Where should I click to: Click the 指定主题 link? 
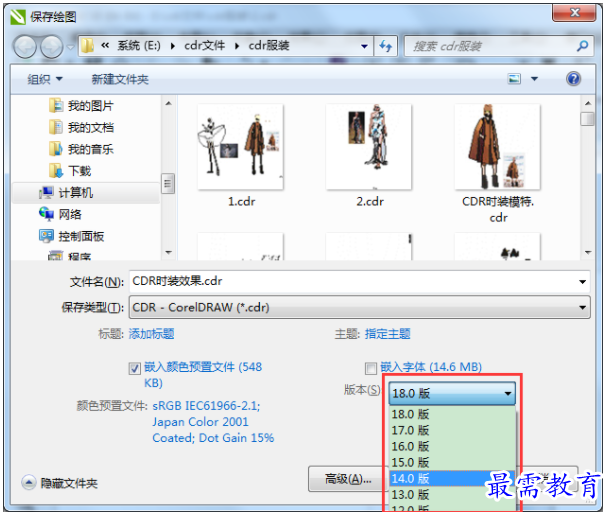pos(388,334)
